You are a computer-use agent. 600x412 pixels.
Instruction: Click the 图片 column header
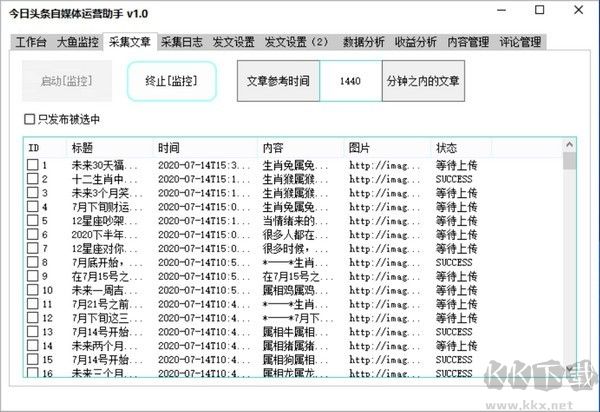pos(387,148)
